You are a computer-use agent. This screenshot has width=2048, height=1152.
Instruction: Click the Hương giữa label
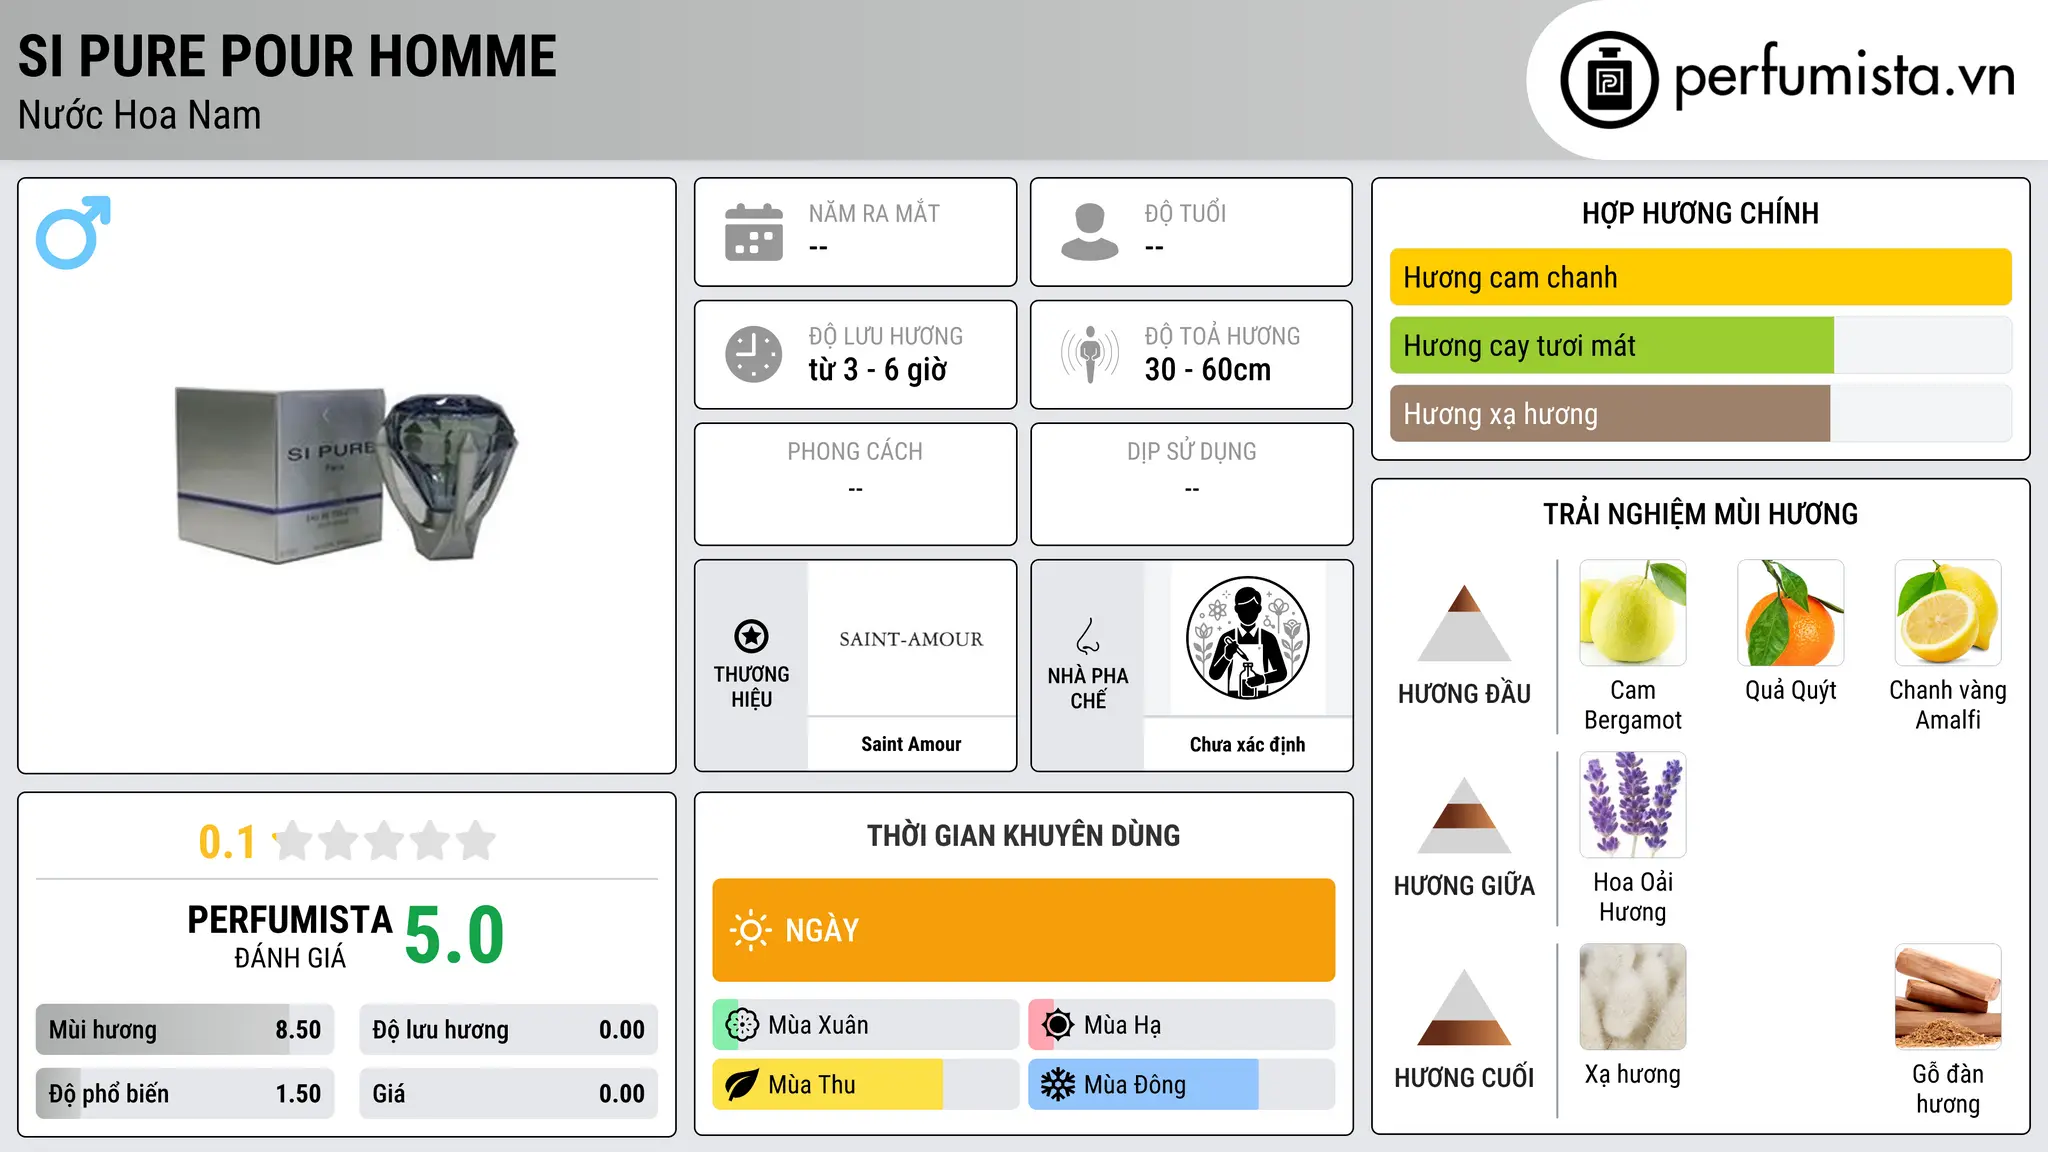pyautogui.click(x=1464, y=886)
